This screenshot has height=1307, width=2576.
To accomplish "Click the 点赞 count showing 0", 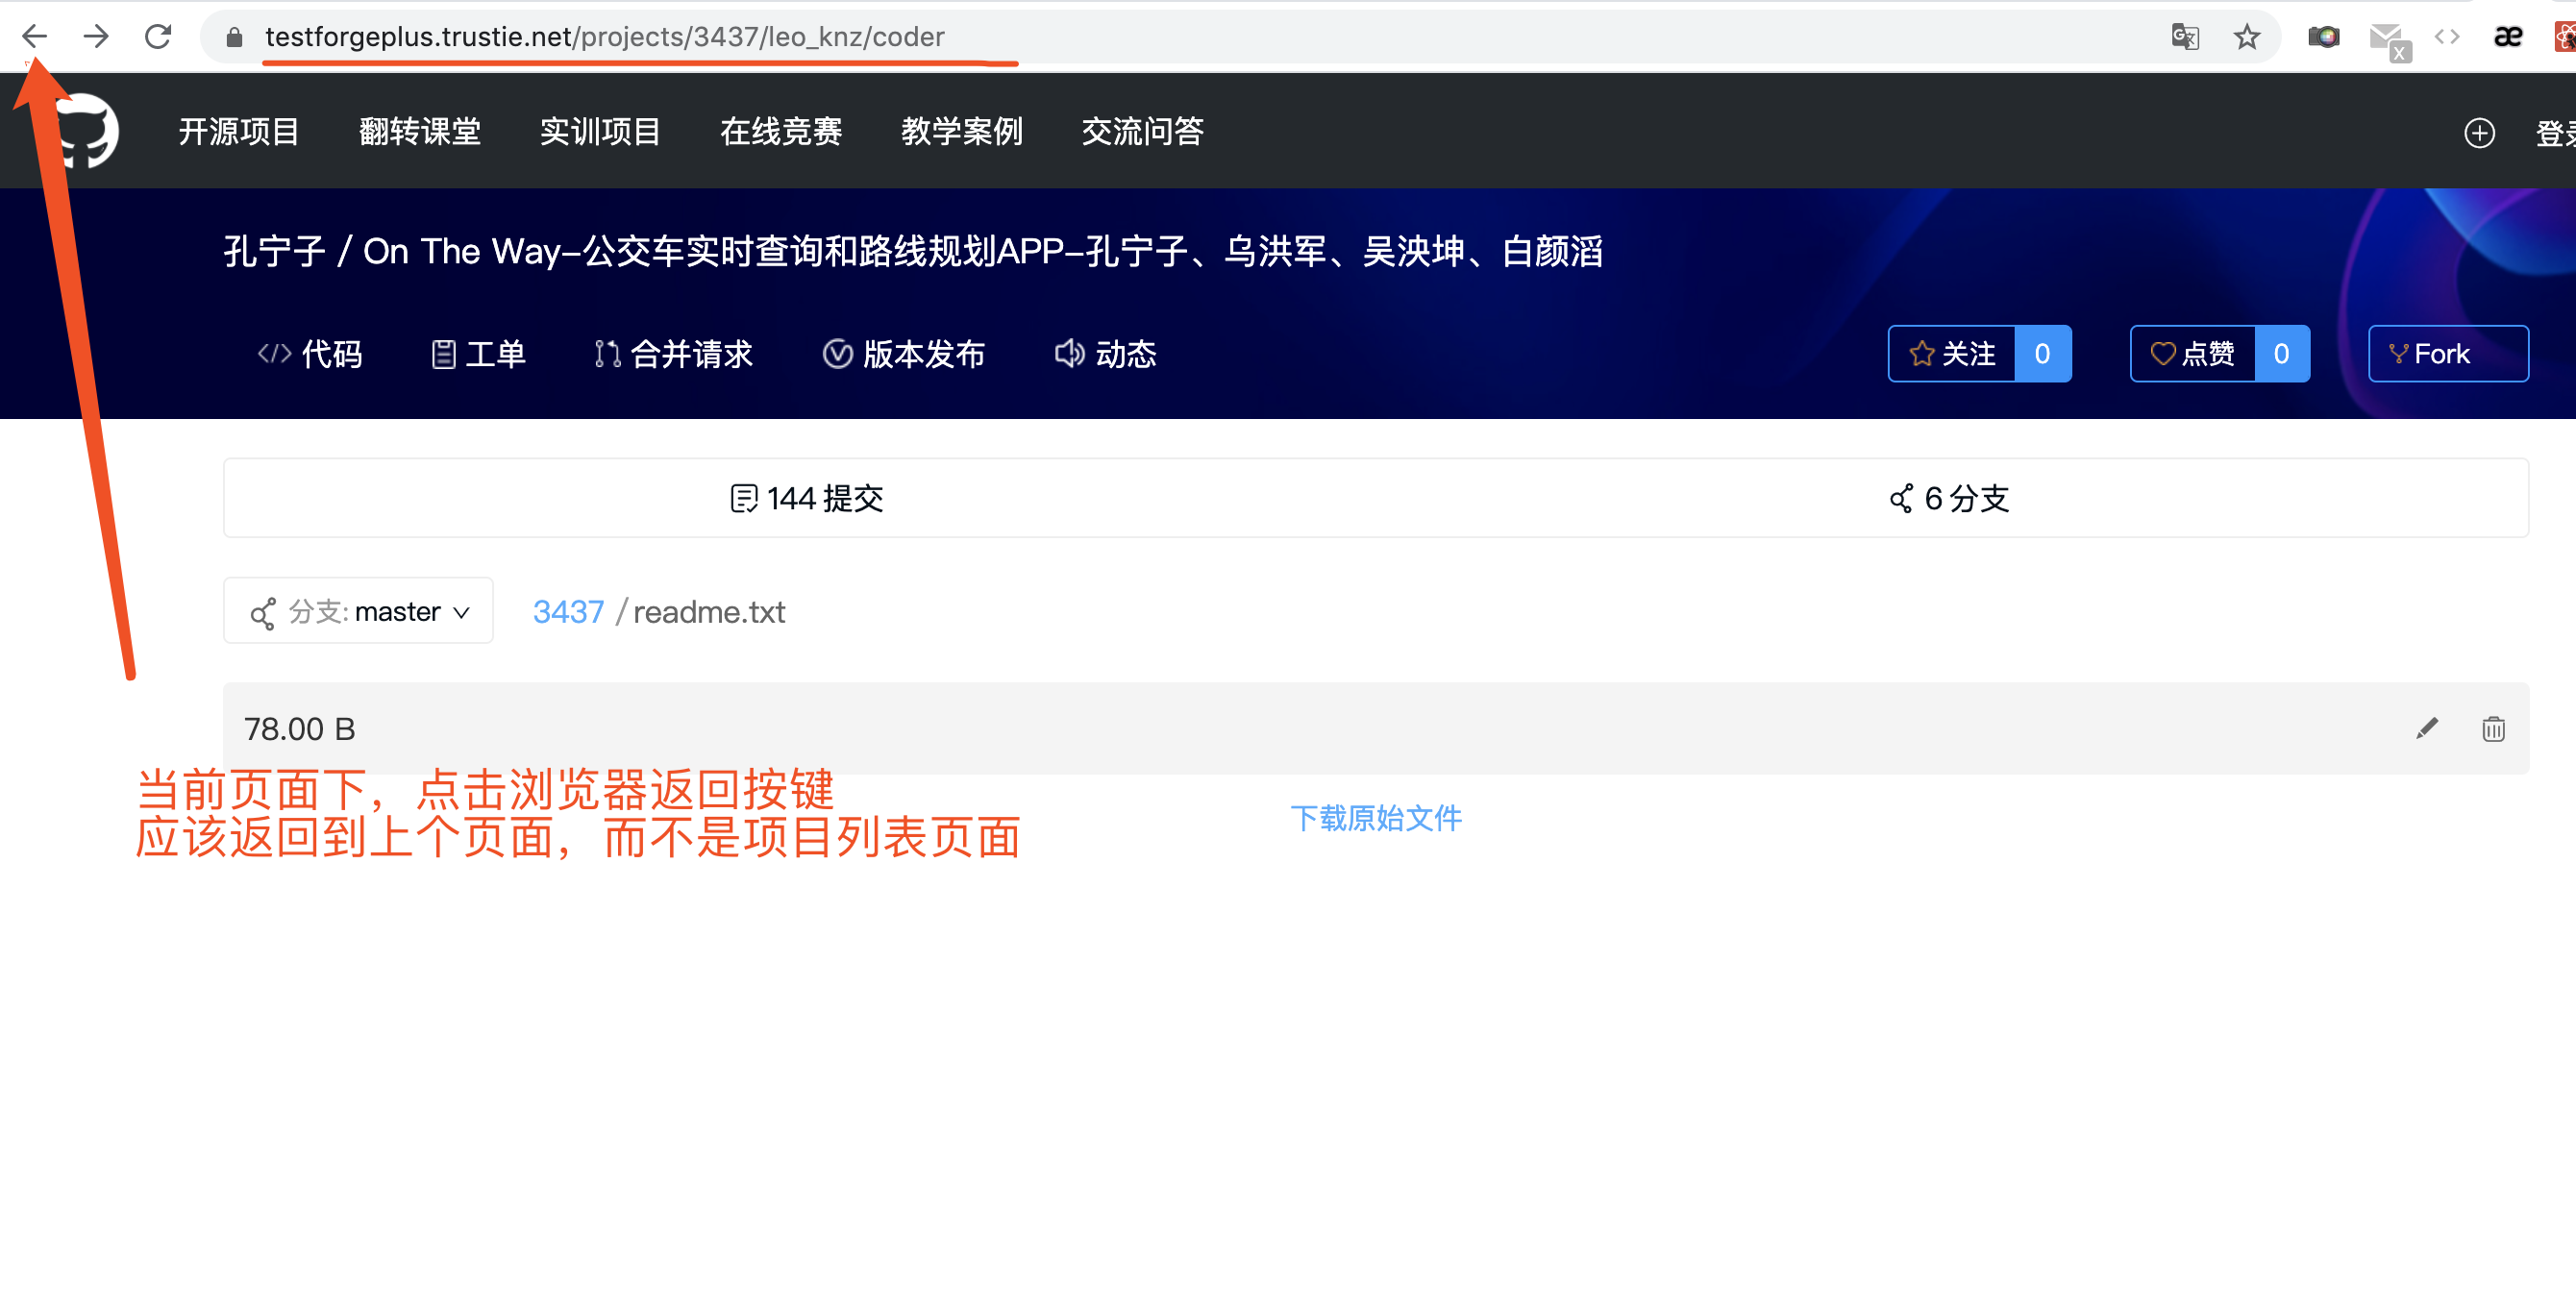I will point(2282,354).
